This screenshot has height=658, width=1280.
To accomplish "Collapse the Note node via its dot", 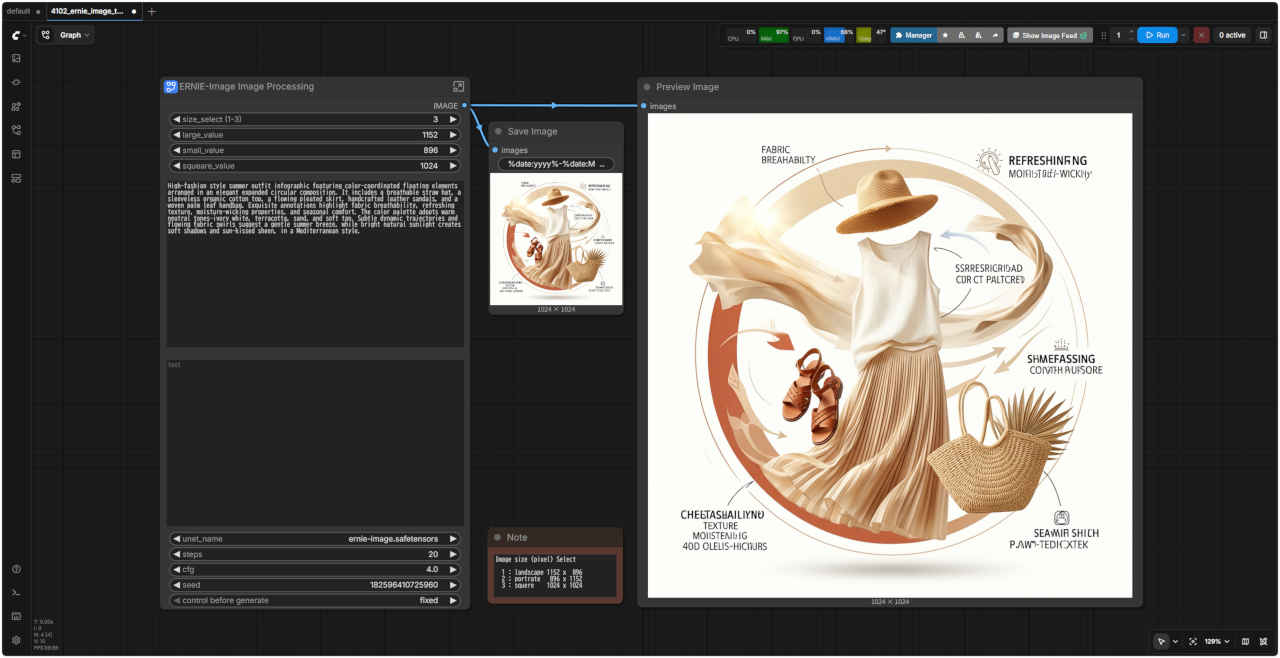I will [x=497, y=537].
